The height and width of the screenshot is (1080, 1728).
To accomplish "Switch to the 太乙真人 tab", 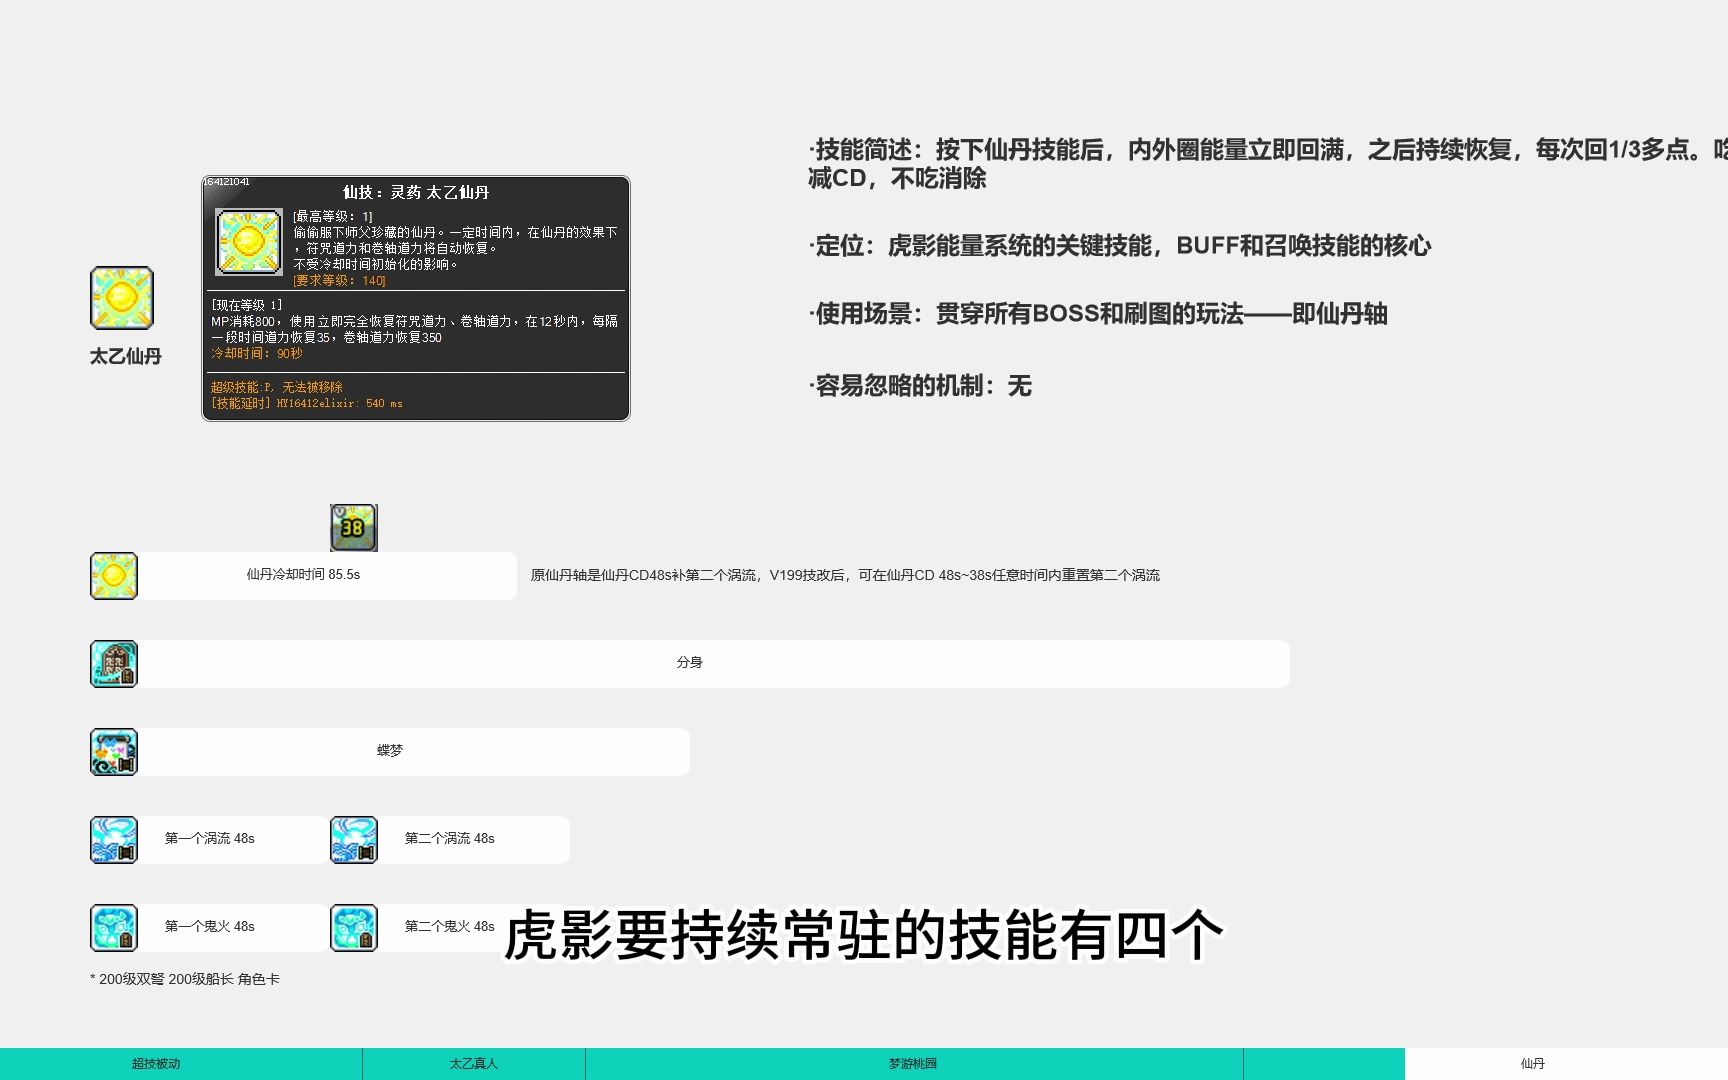I will point(474,1064).
